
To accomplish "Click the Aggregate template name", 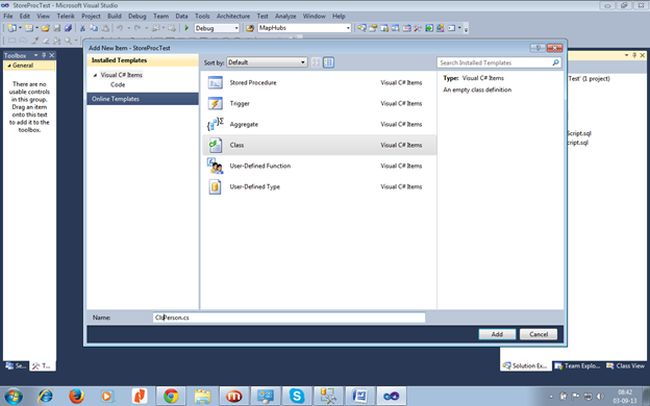I will pos(244,124).
